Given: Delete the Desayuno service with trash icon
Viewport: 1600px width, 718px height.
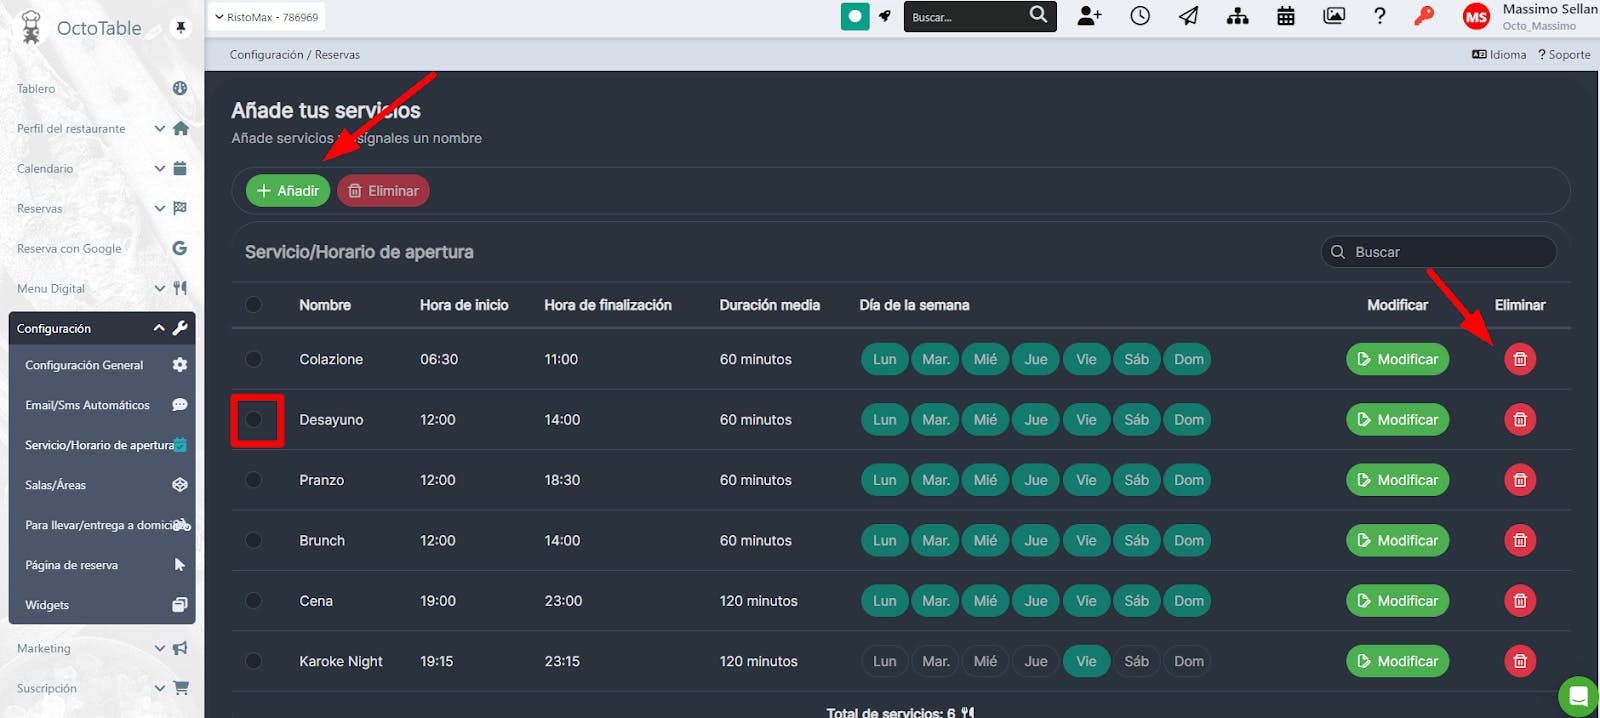Looking at the screenshot, I should point(1520,420).
